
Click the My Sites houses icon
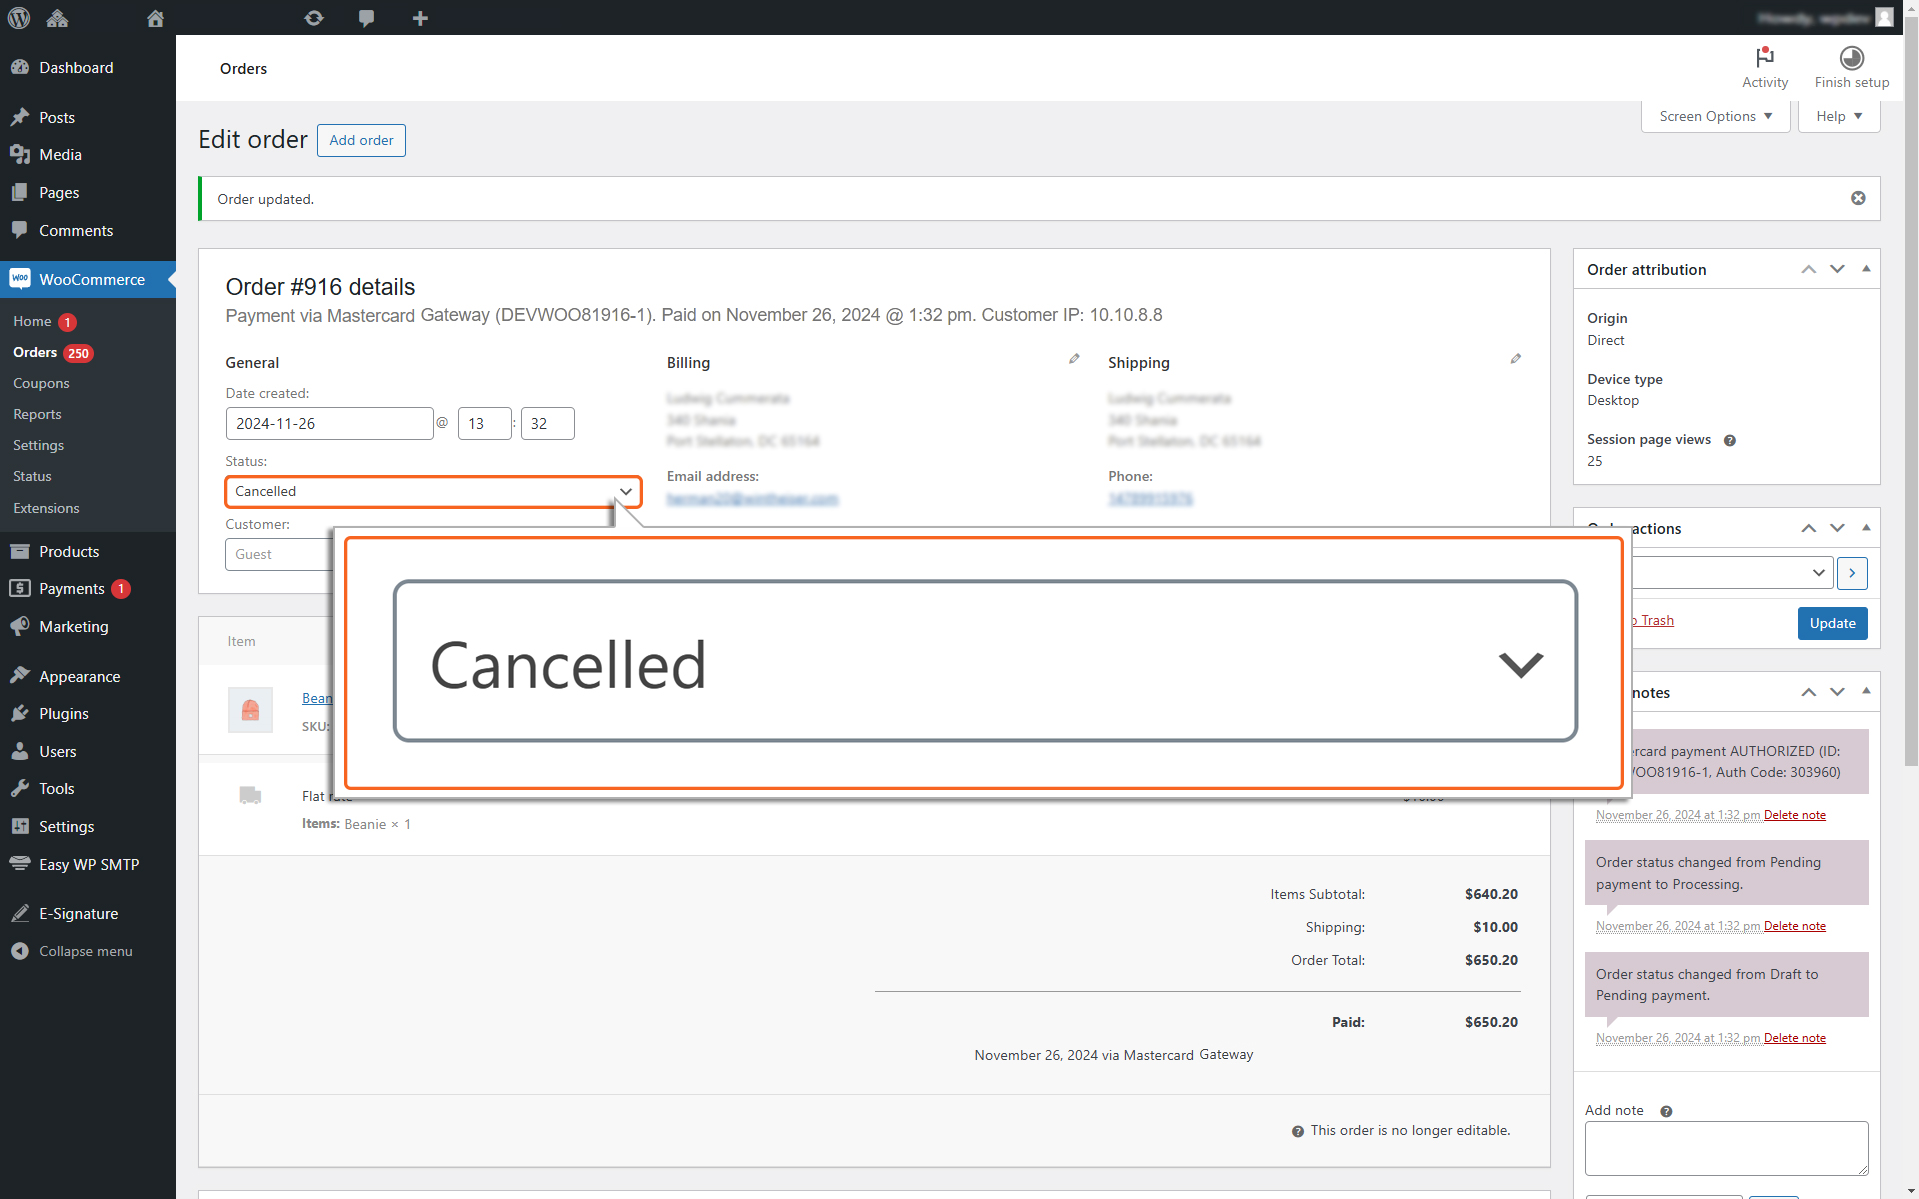(58, 18)
